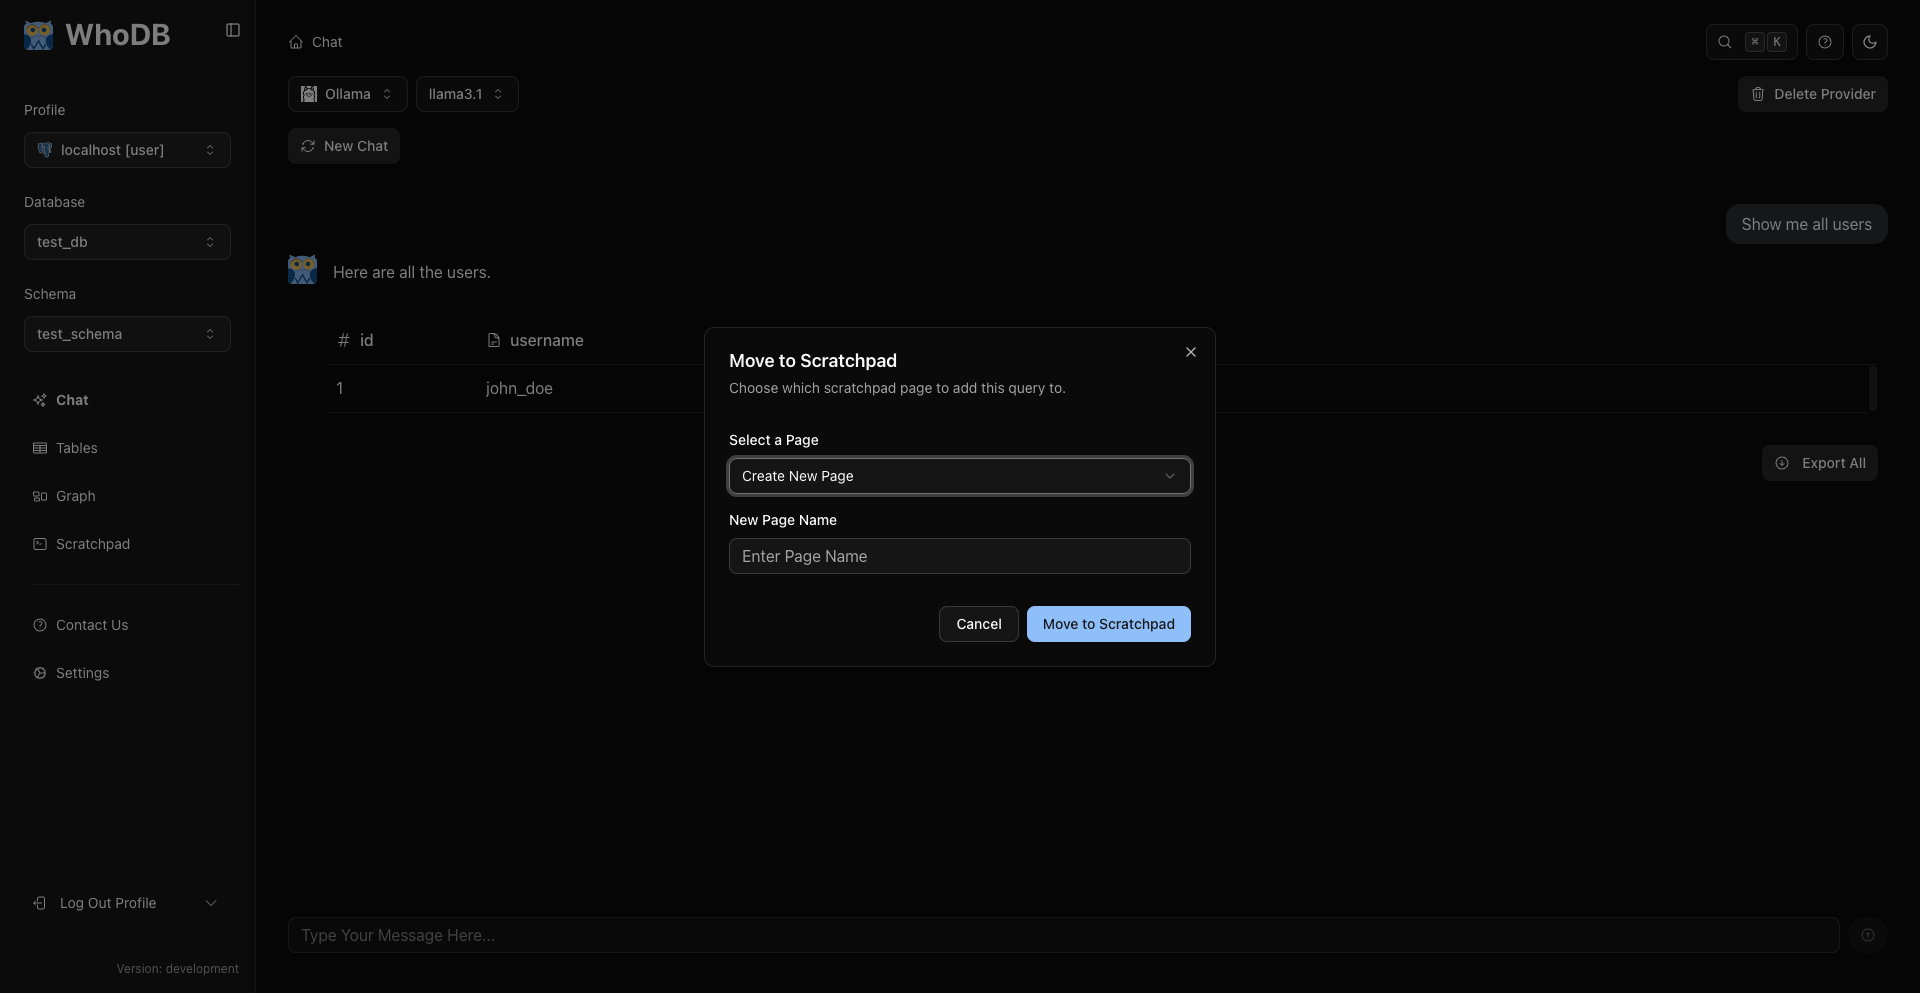Screen dimensions: 1920x993
Task: Click the Version: development label
Action: [178, 969]
